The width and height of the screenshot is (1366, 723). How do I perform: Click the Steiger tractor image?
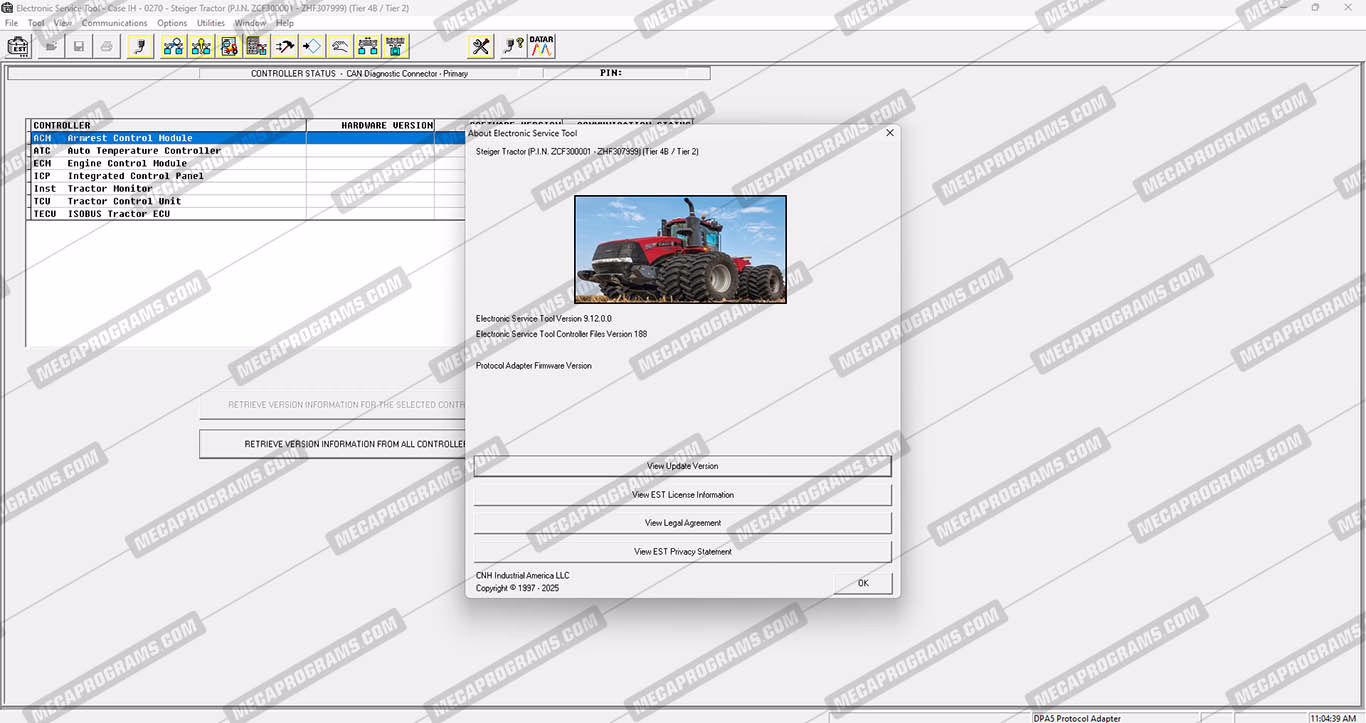[x=680, y=249]
